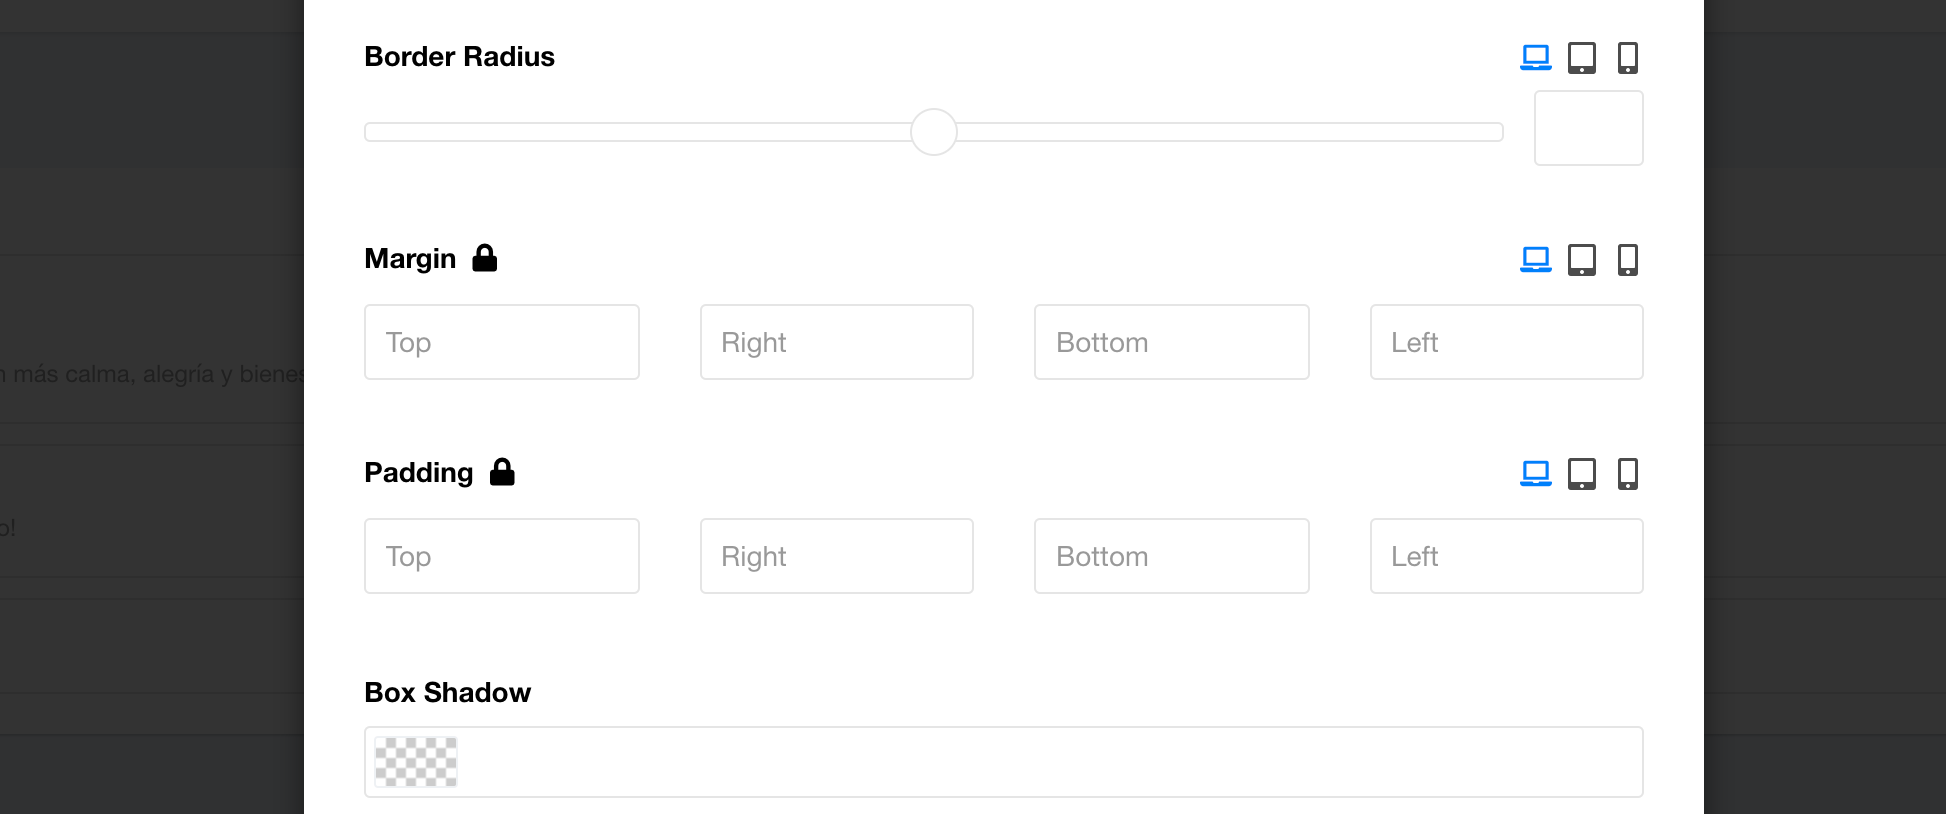Select desktop view for Padding
This screenshot has width=1946, height=814.
[1535, 473]
